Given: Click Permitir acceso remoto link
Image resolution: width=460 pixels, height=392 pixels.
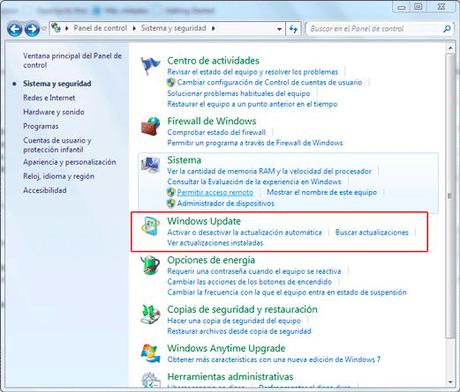Looking at the screenshot, I should click(x=215, y=192).
